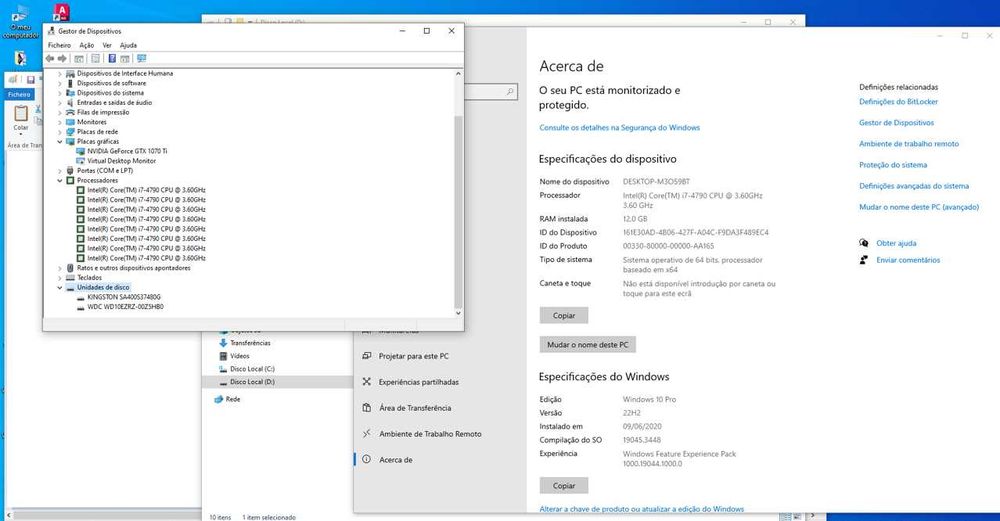Click the Settings search input field
The image size is (1000, 521).
pyautogui.click(x=490, y=92)
